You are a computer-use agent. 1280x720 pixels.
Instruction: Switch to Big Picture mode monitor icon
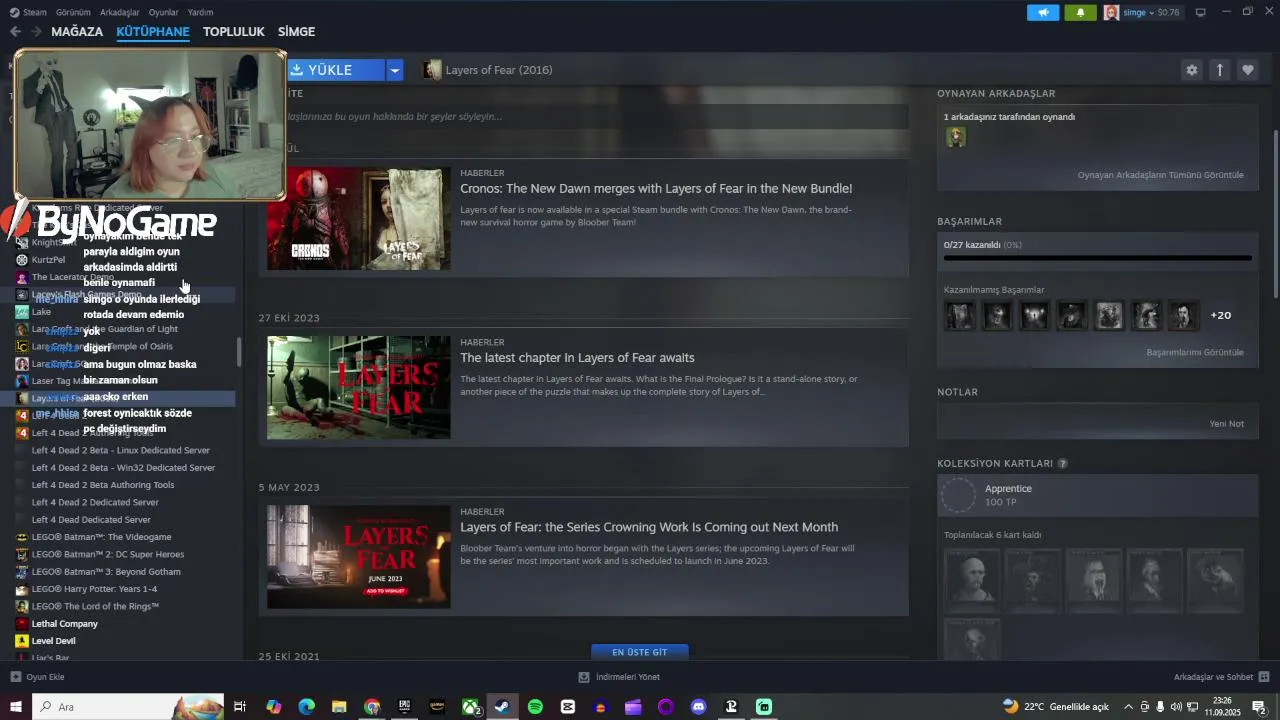point(1200,12)
